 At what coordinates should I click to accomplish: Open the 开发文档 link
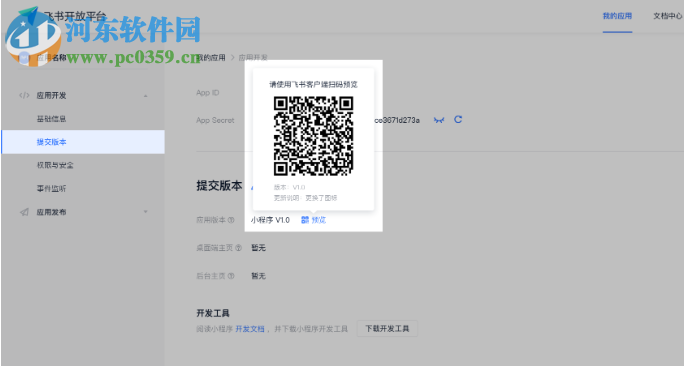[250, 329]
